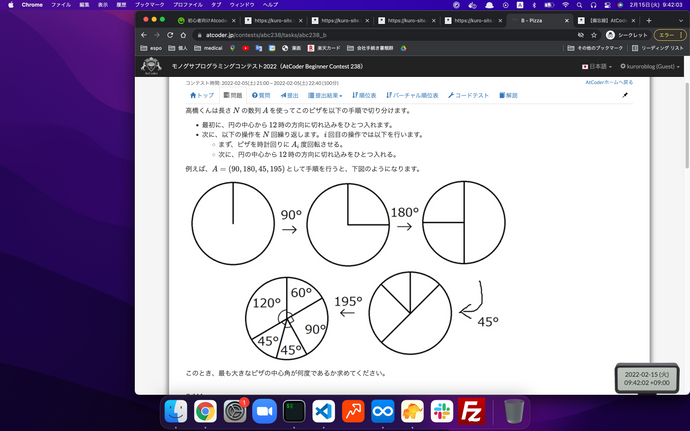Open Zoom from the Dock
Screen dimensions: 690x431
[264, 411]
